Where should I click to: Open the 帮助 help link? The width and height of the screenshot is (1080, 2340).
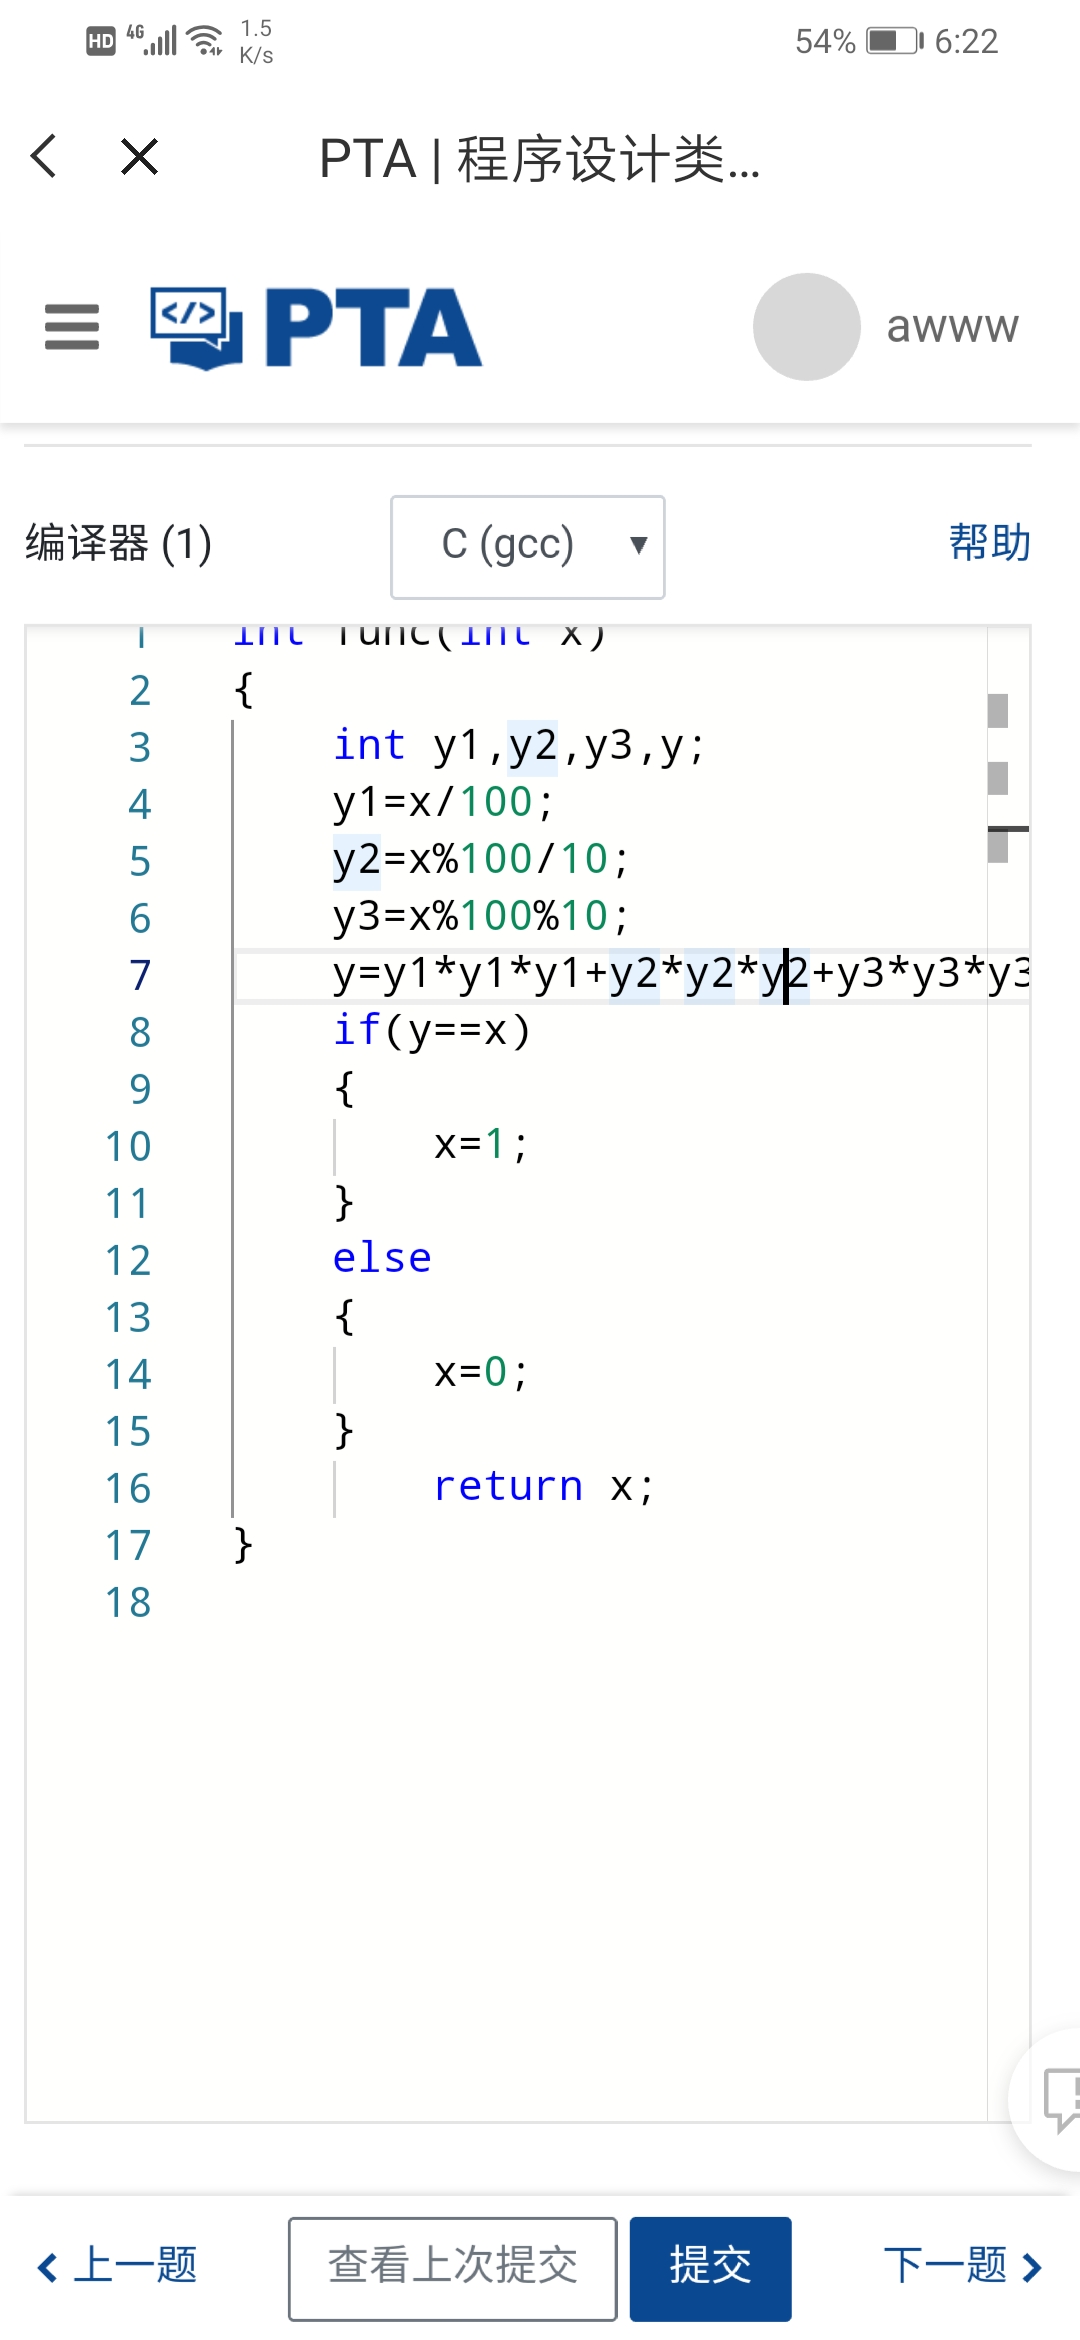989,543
